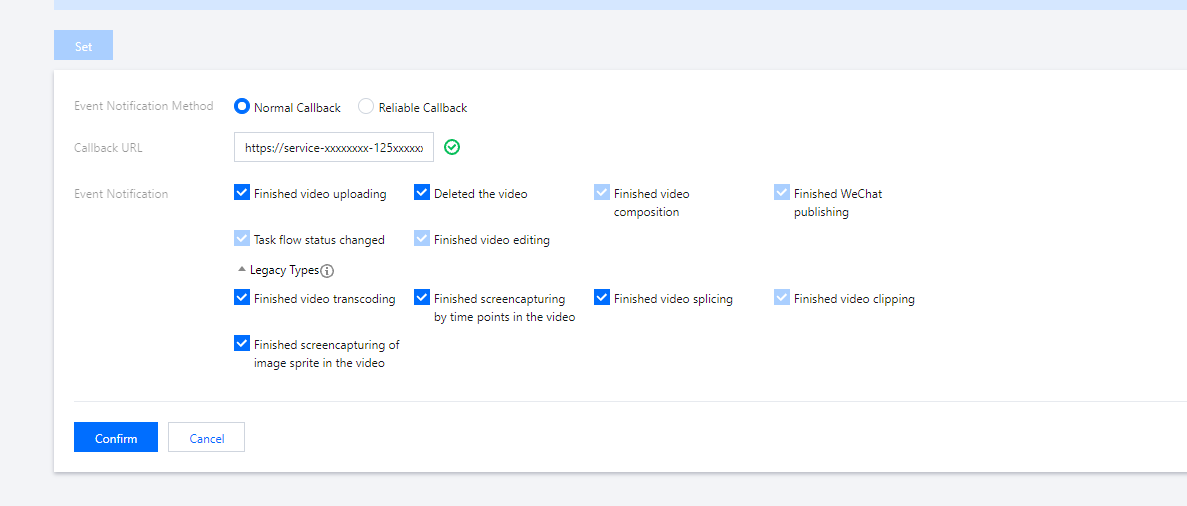
Task: Click the info icon beside Legacy Types
Action: (x=327, y=270)
